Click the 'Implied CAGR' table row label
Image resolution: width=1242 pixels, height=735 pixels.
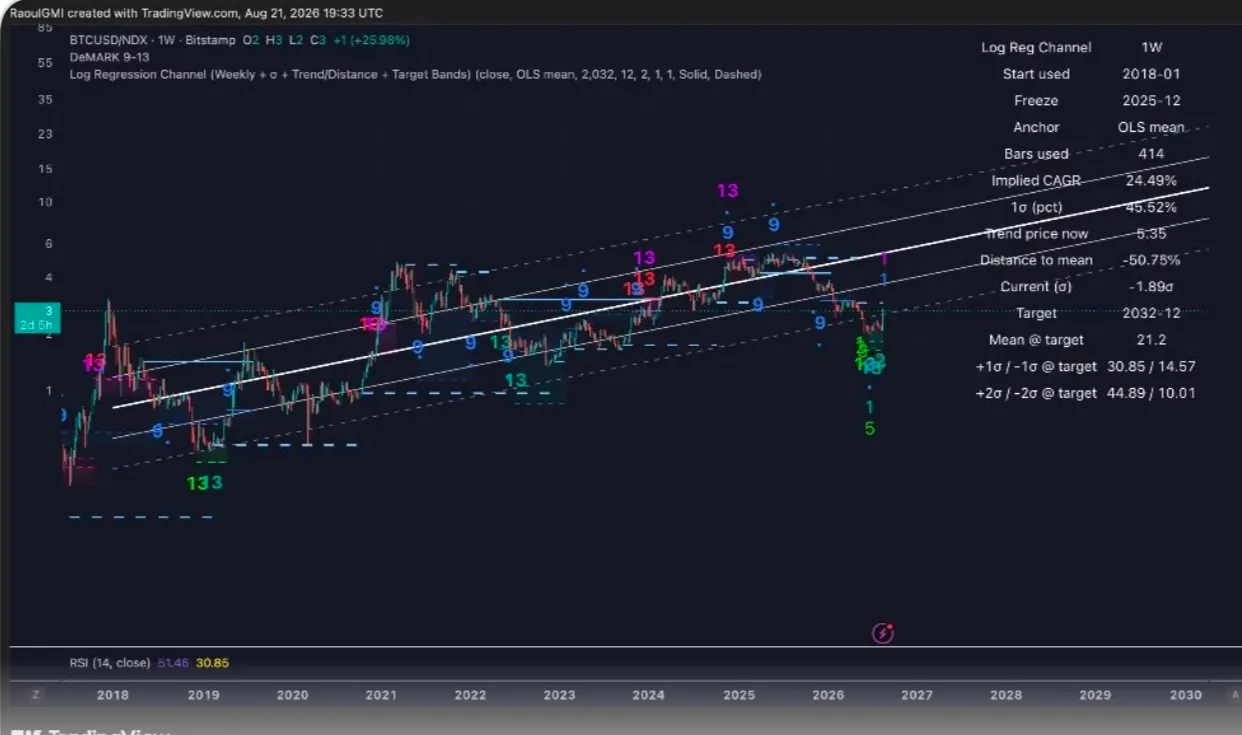pyautogui.click(x=1036, y=181)
